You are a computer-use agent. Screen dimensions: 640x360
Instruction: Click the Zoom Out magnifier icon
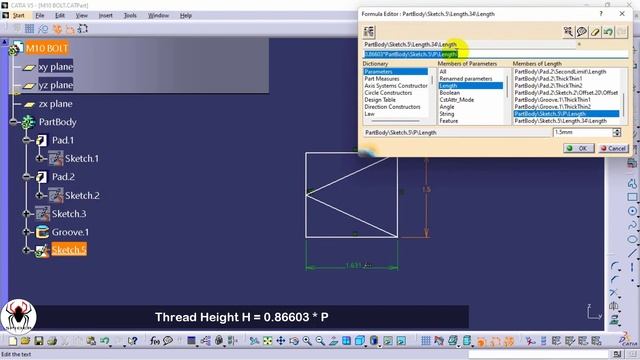pos(320,340)
